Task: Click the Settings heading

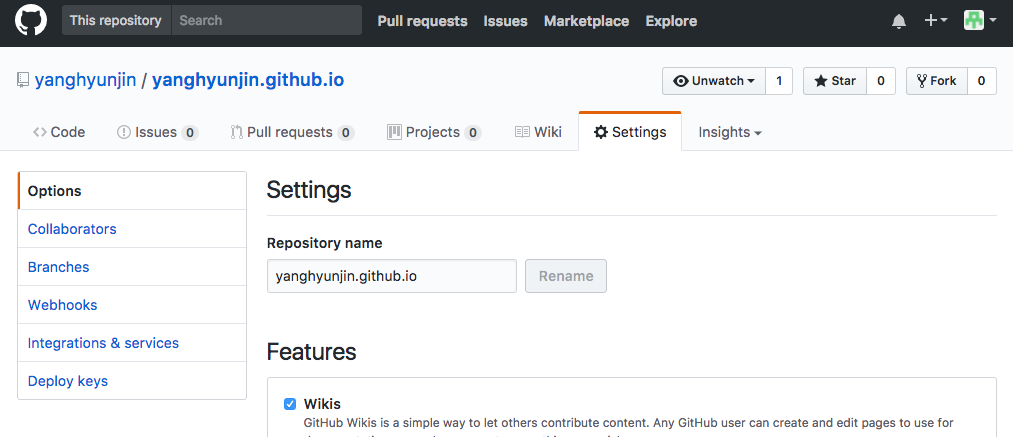Action: [x=309, y=190]
